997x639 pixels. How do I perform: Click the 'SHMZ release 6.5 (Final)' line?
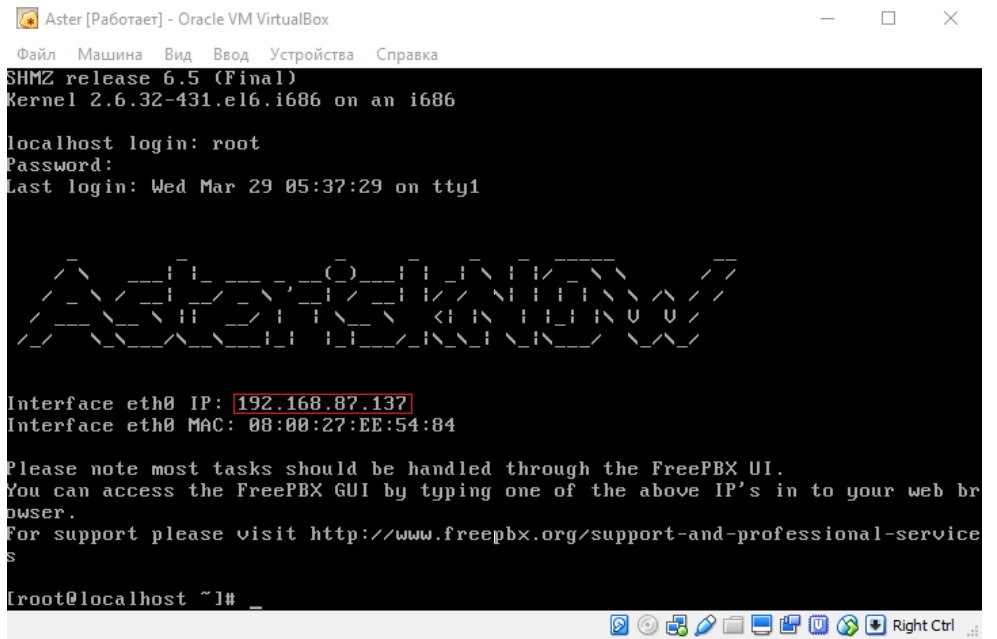[152, 78]
